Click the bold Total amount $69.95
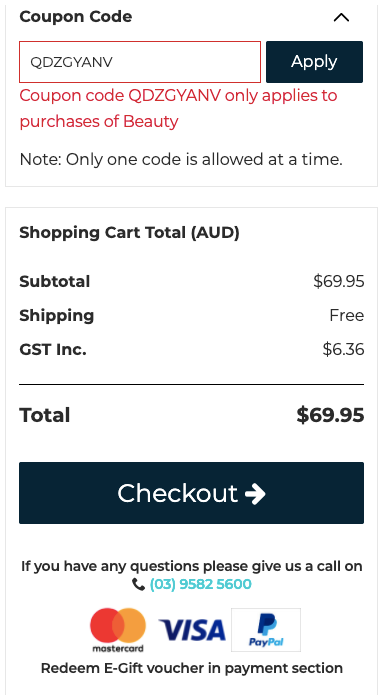Image resolution: width=386 pixels, height=695 pixels. tap(330, 415)
